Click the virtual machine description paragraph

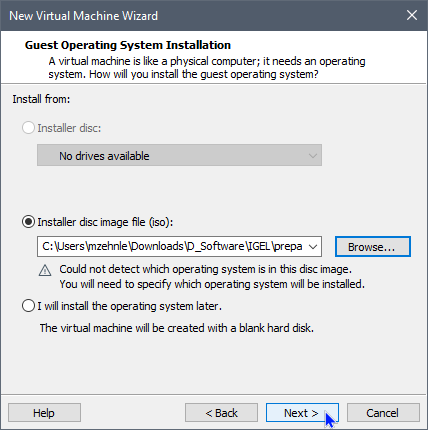point(207,67)
